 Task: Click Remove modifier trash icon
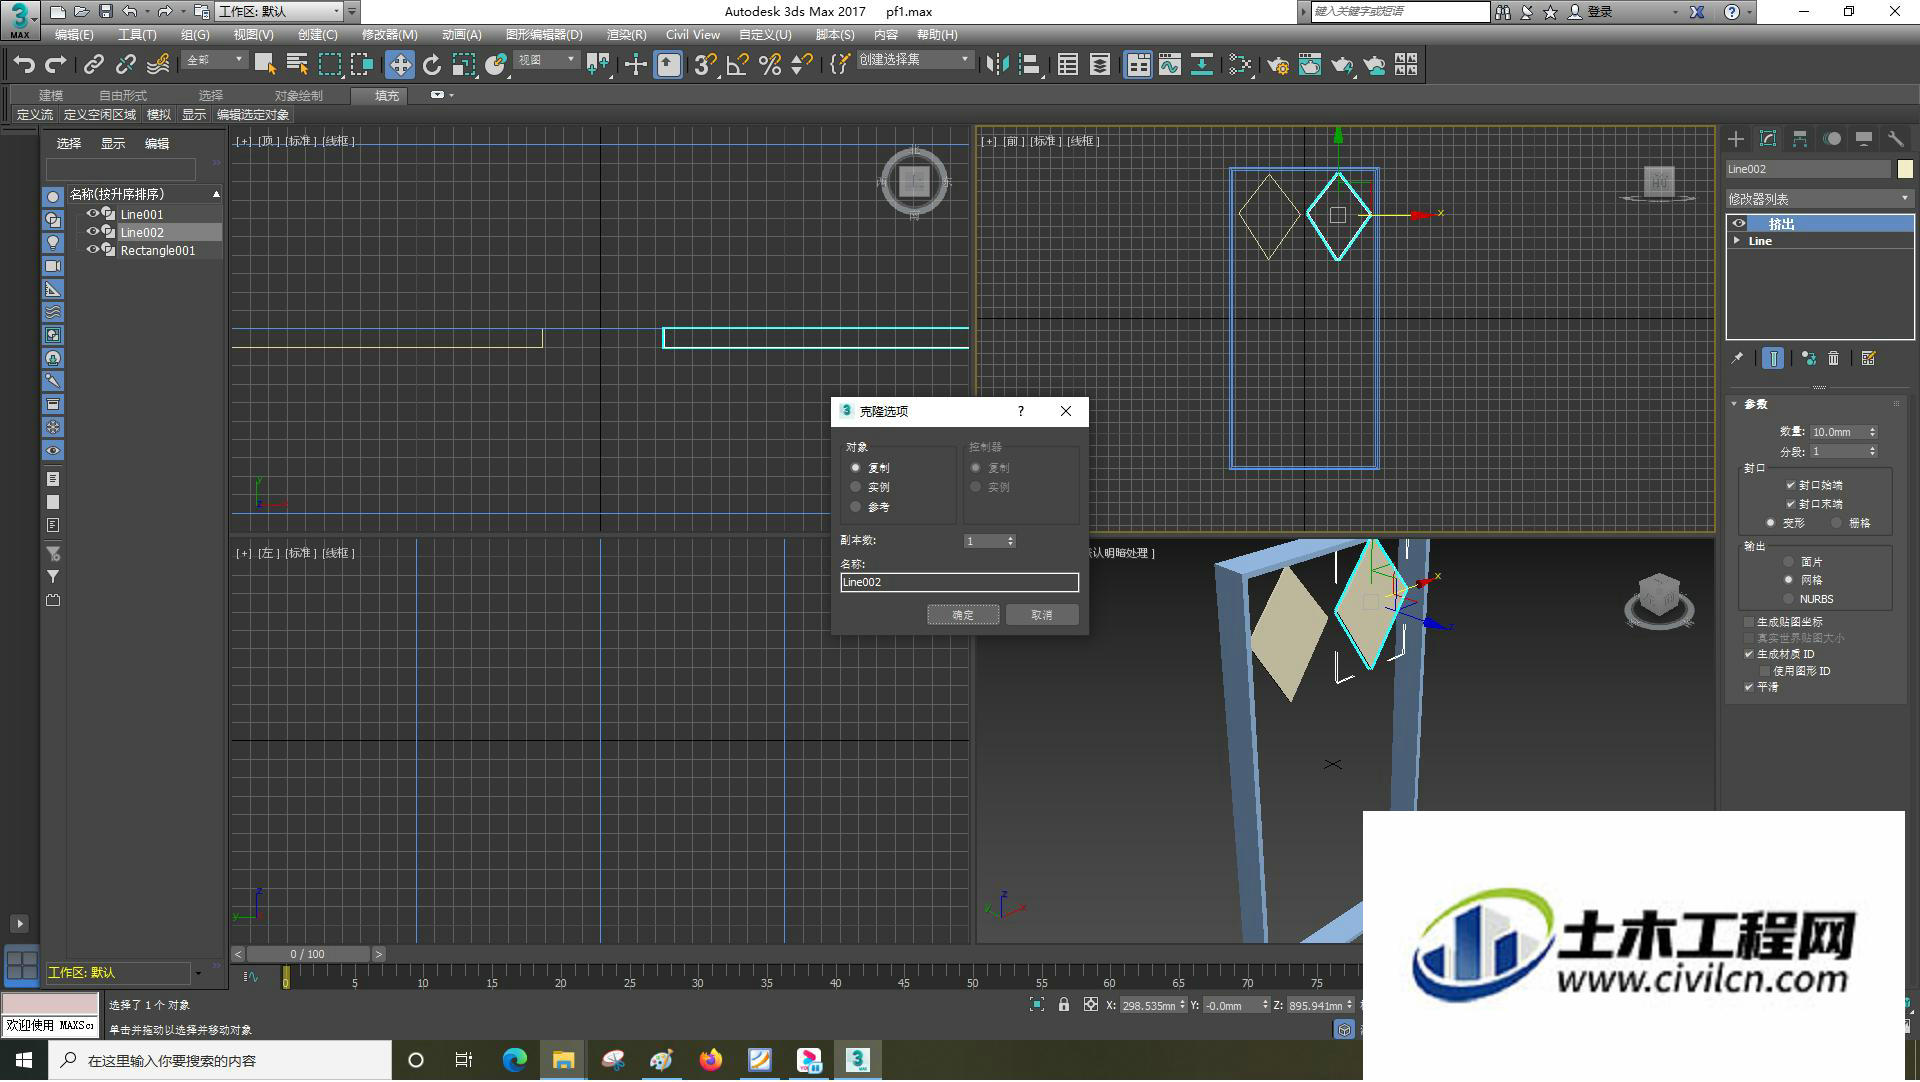1833,358
